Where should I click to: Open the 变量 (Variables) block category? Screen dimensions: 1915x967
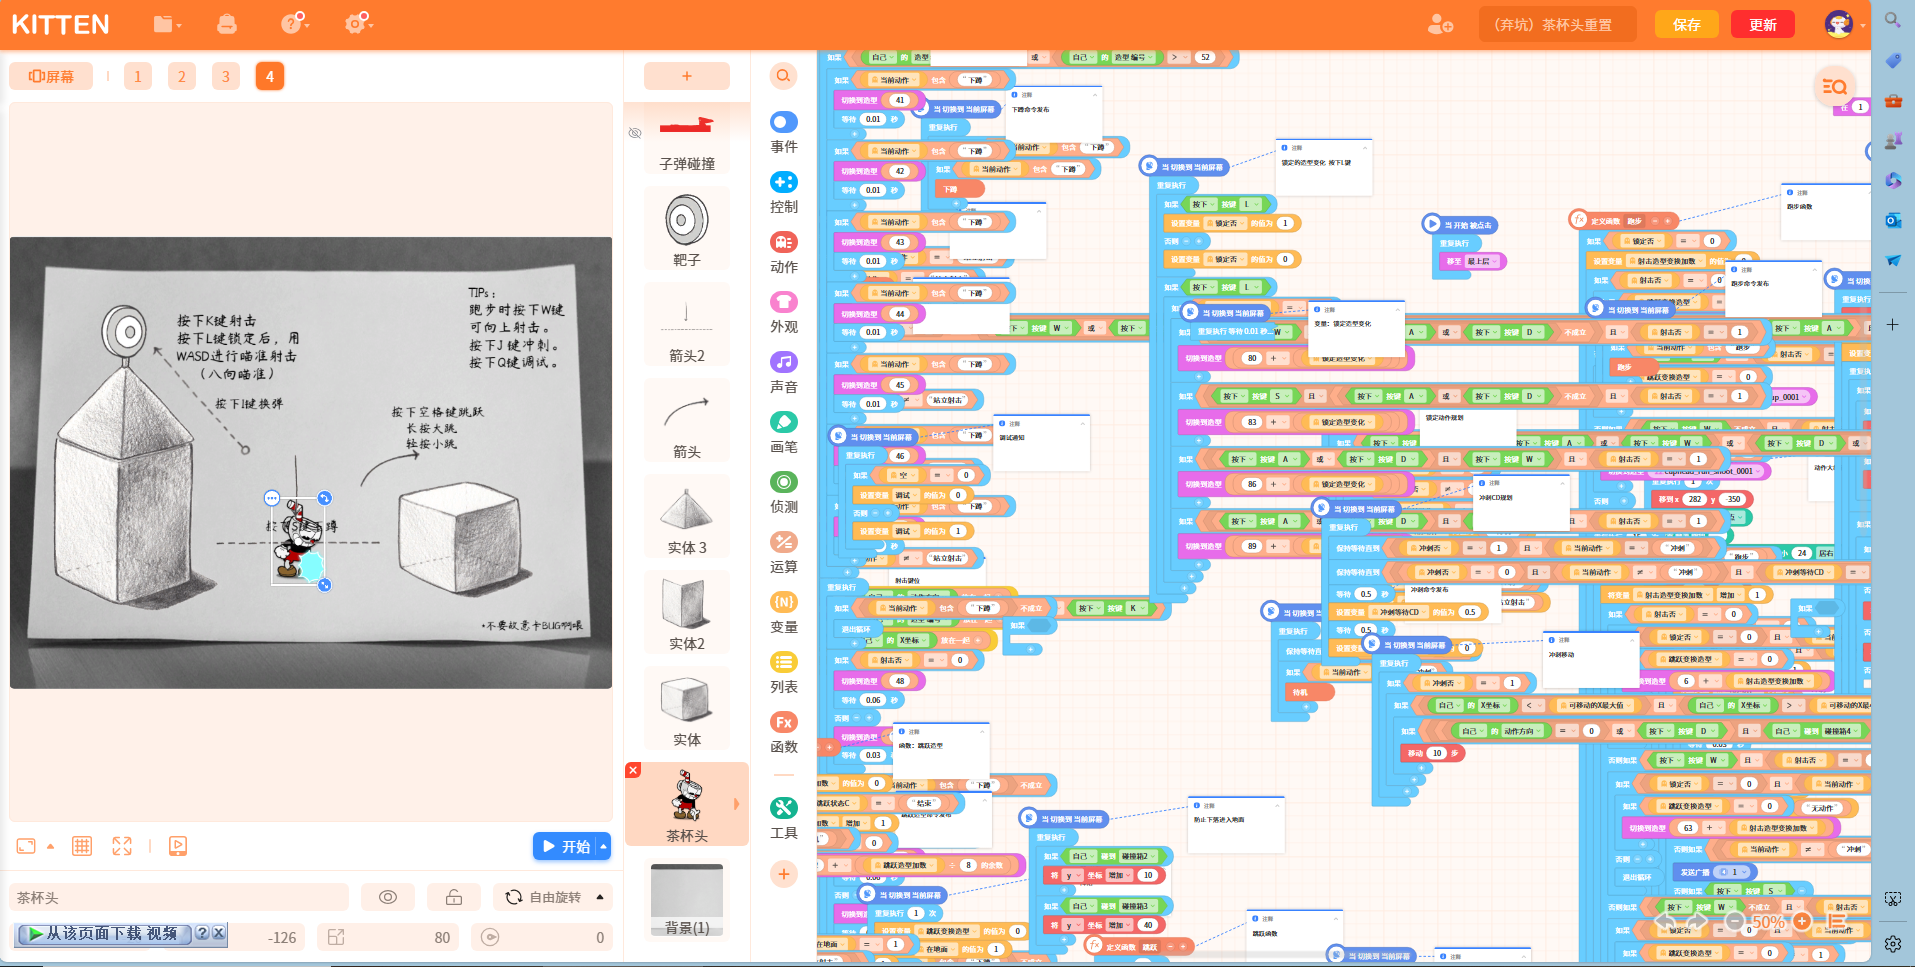click(x=784, y=613)
